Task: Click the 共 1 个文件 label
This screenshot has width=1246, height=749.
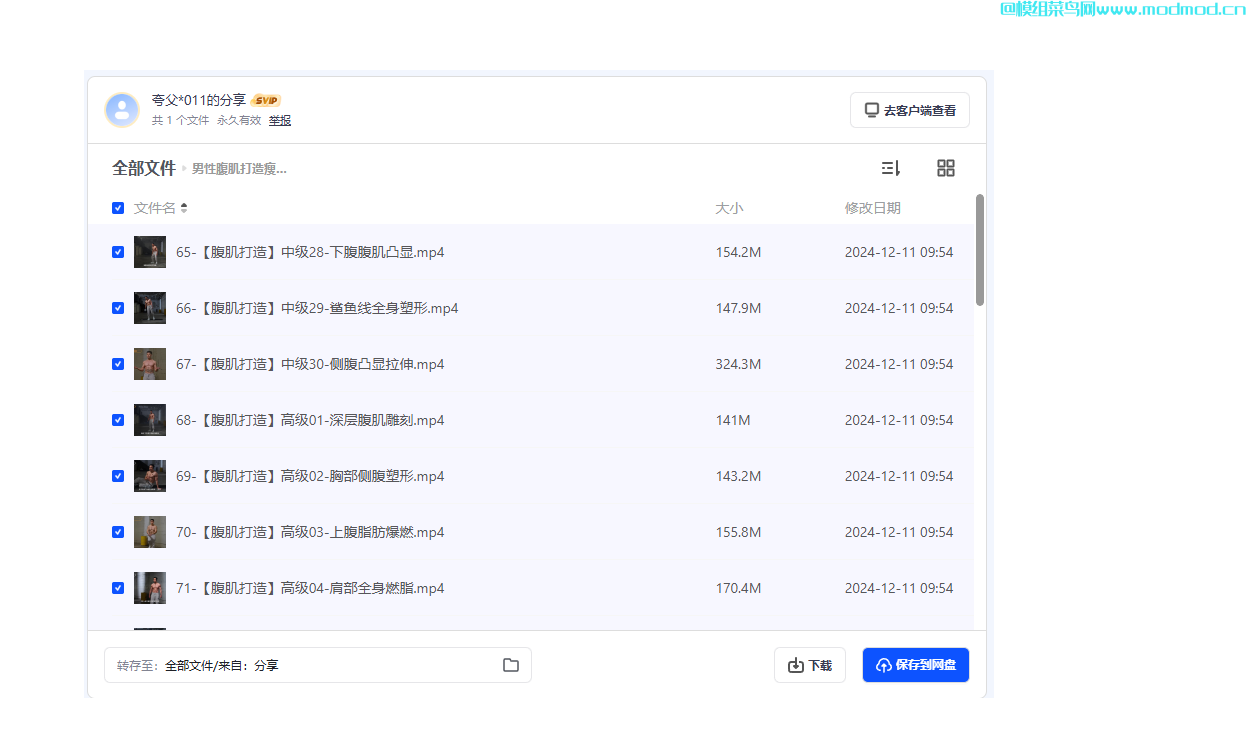Action: coord(180,120)
